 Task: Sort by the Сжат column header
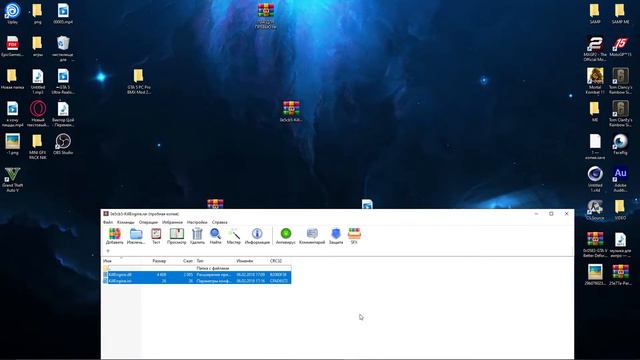tap(188, 261)
